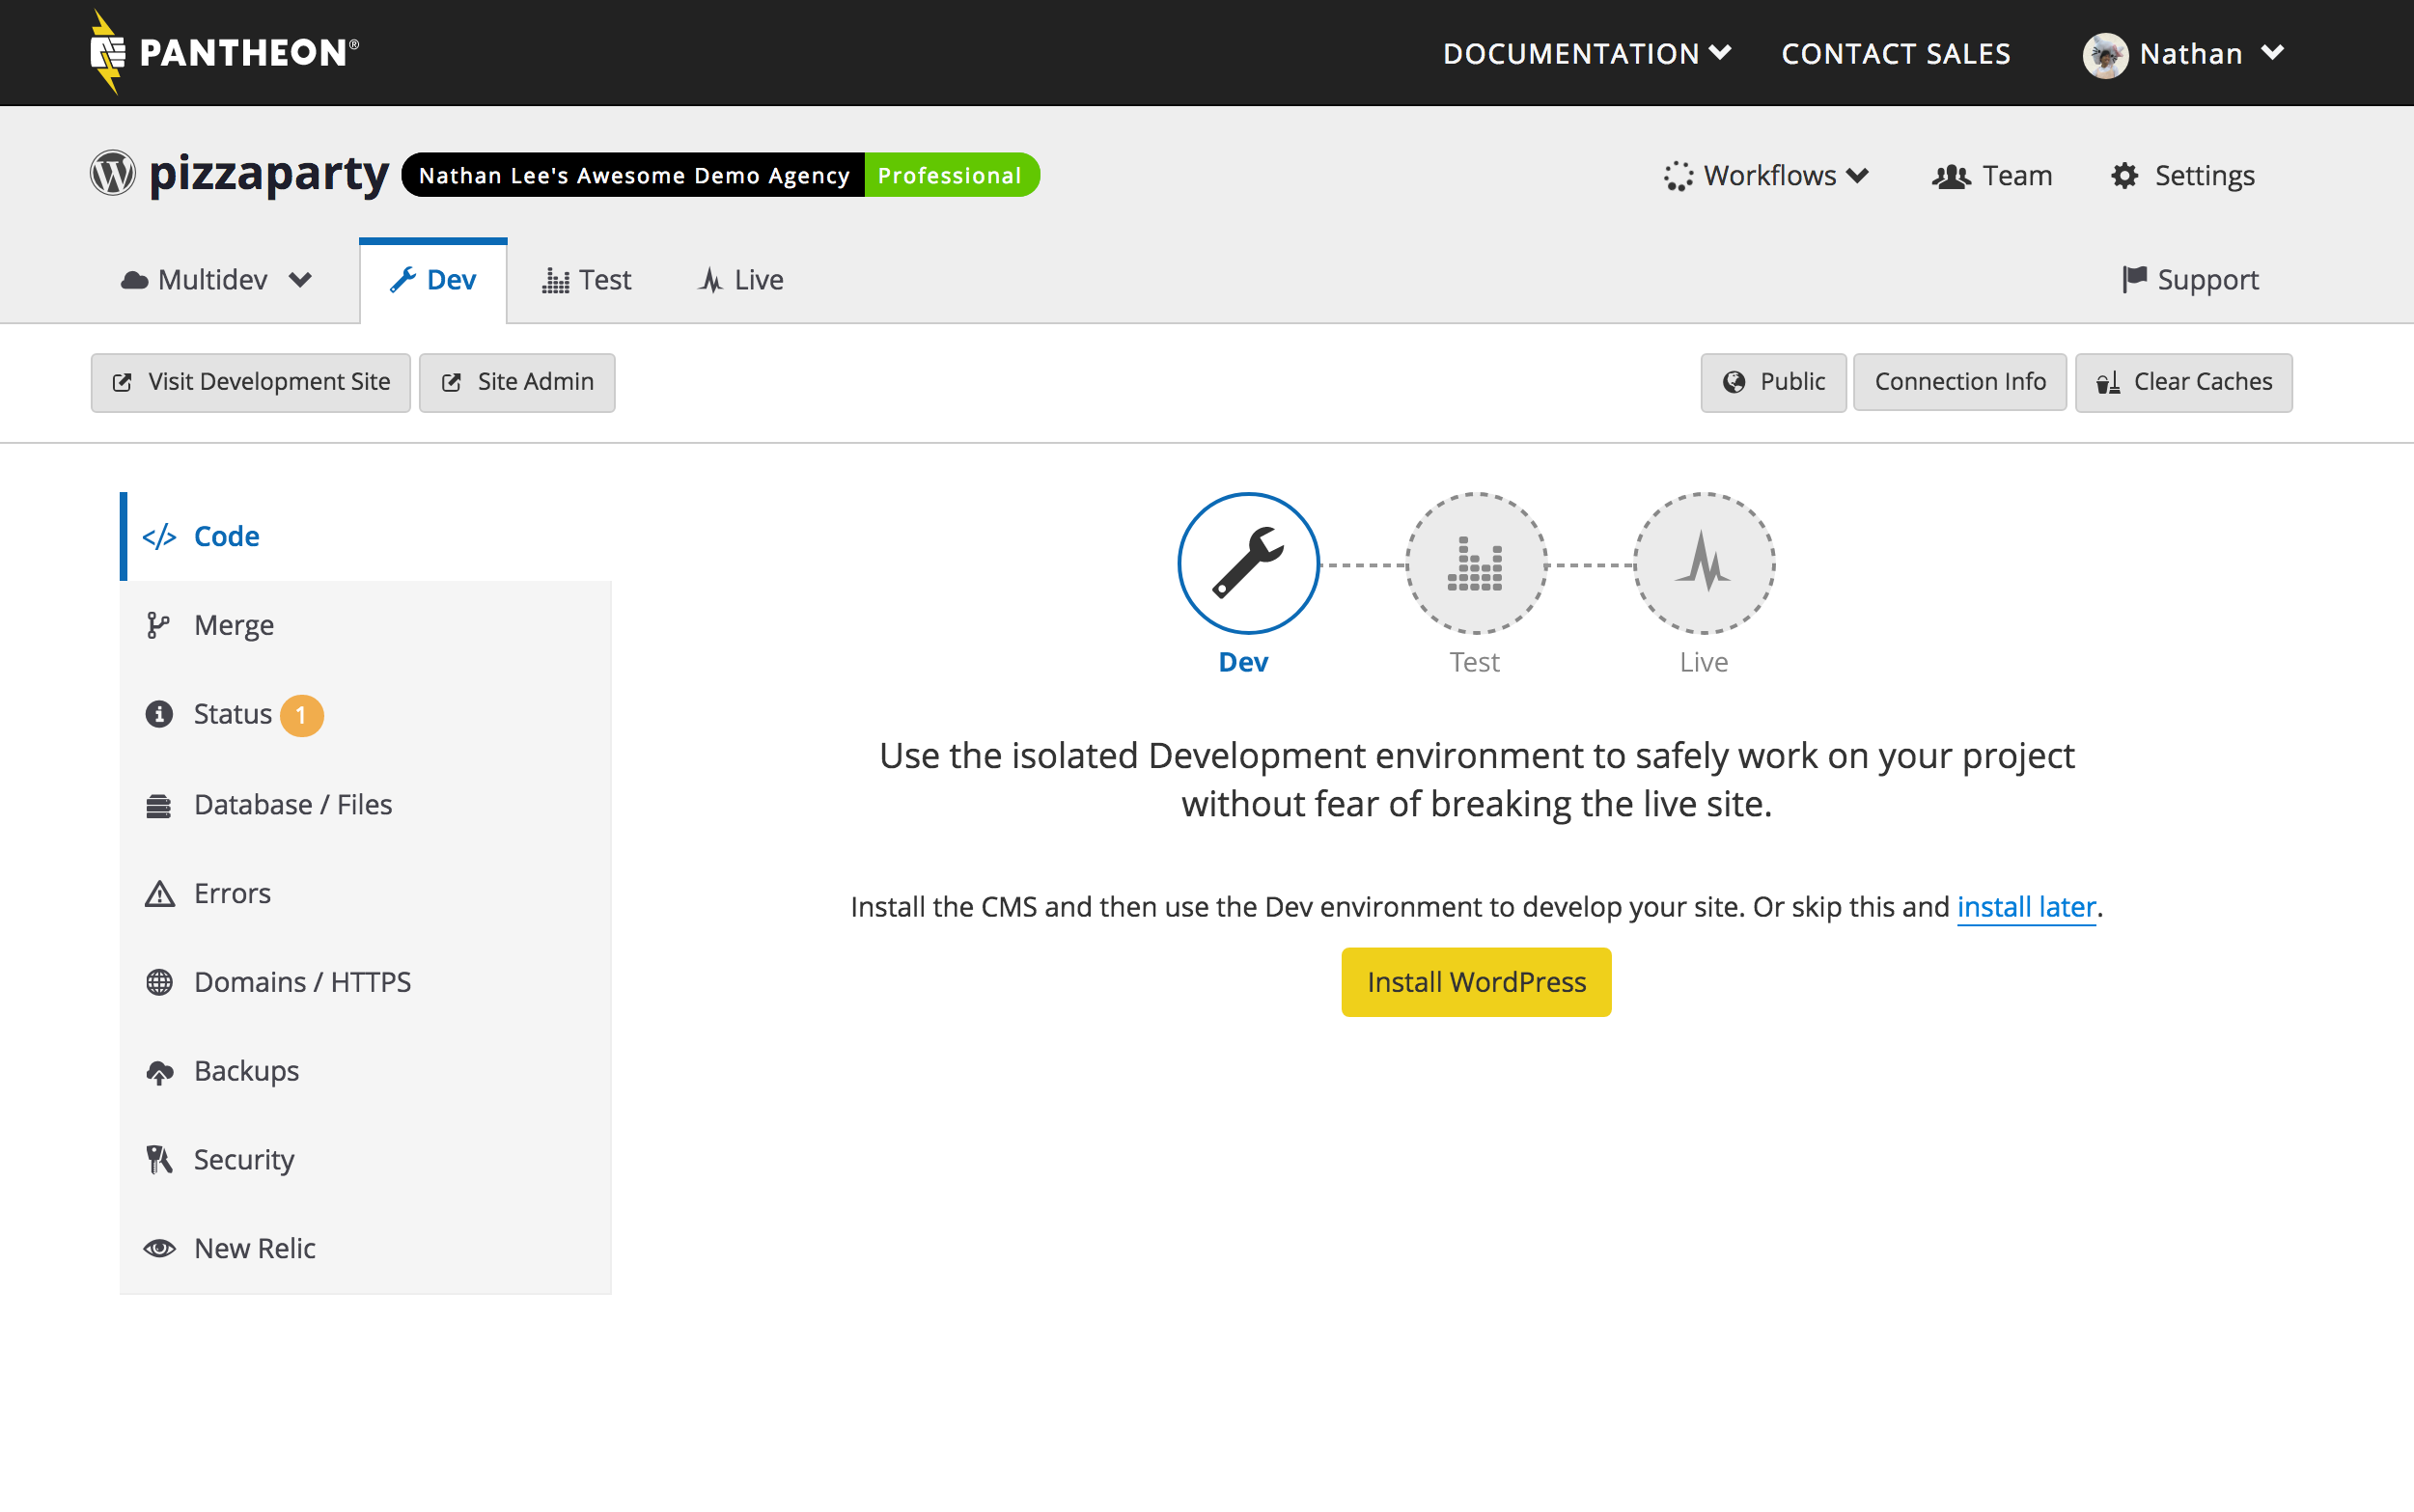Screen dimensions: 2414x1512
Task: Switch to the Dev environment tab
Action: [x=433, y=280]
